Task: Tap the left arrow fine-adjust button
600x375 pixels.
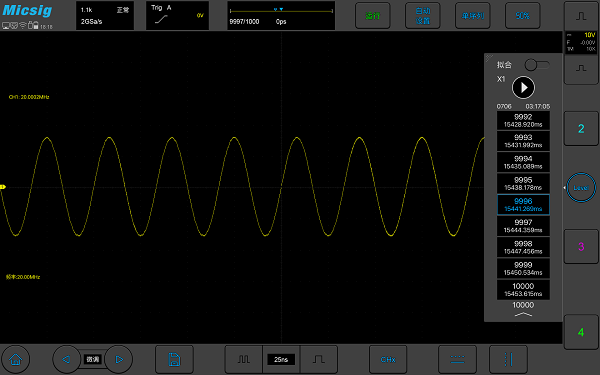Action: 66,359
